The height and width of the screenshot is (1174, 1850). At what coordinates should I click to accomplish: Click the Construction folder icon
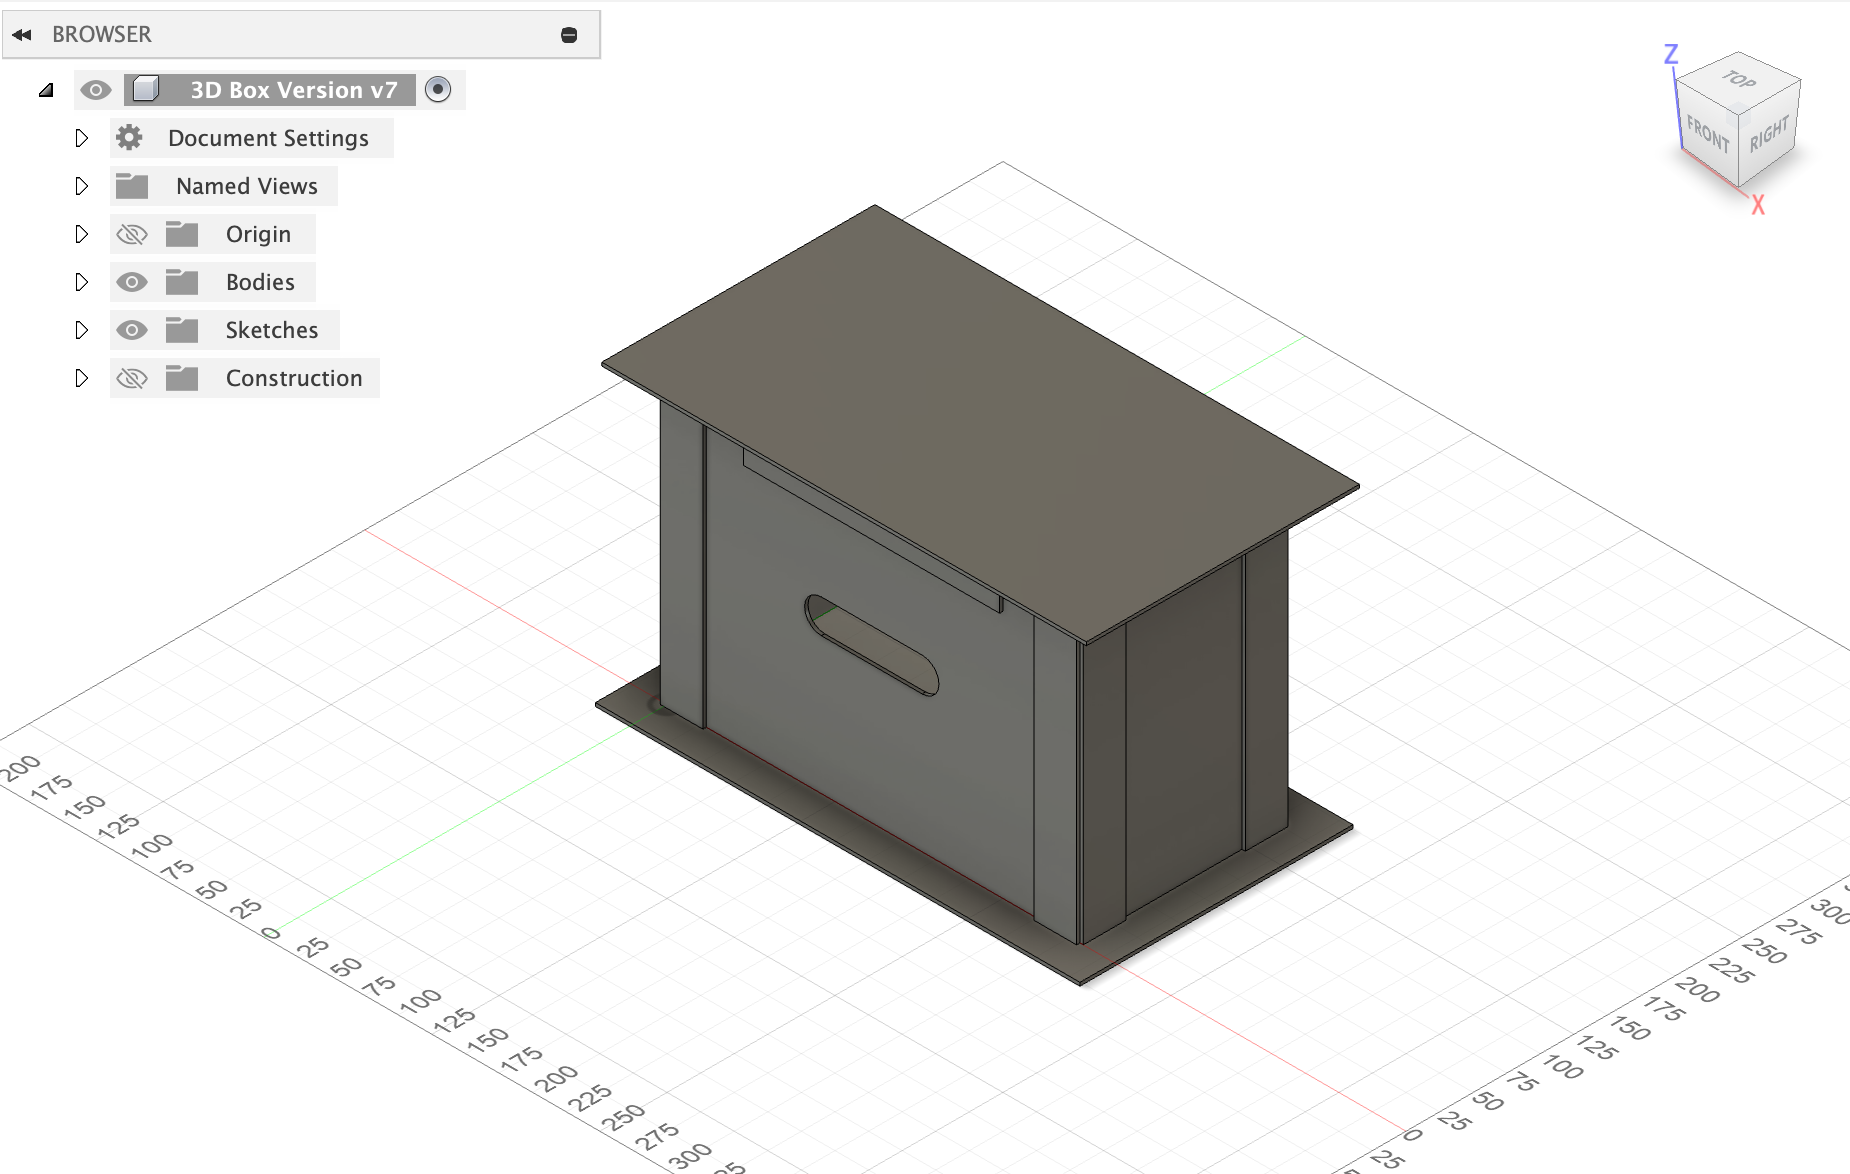click(x=183, y=377)
